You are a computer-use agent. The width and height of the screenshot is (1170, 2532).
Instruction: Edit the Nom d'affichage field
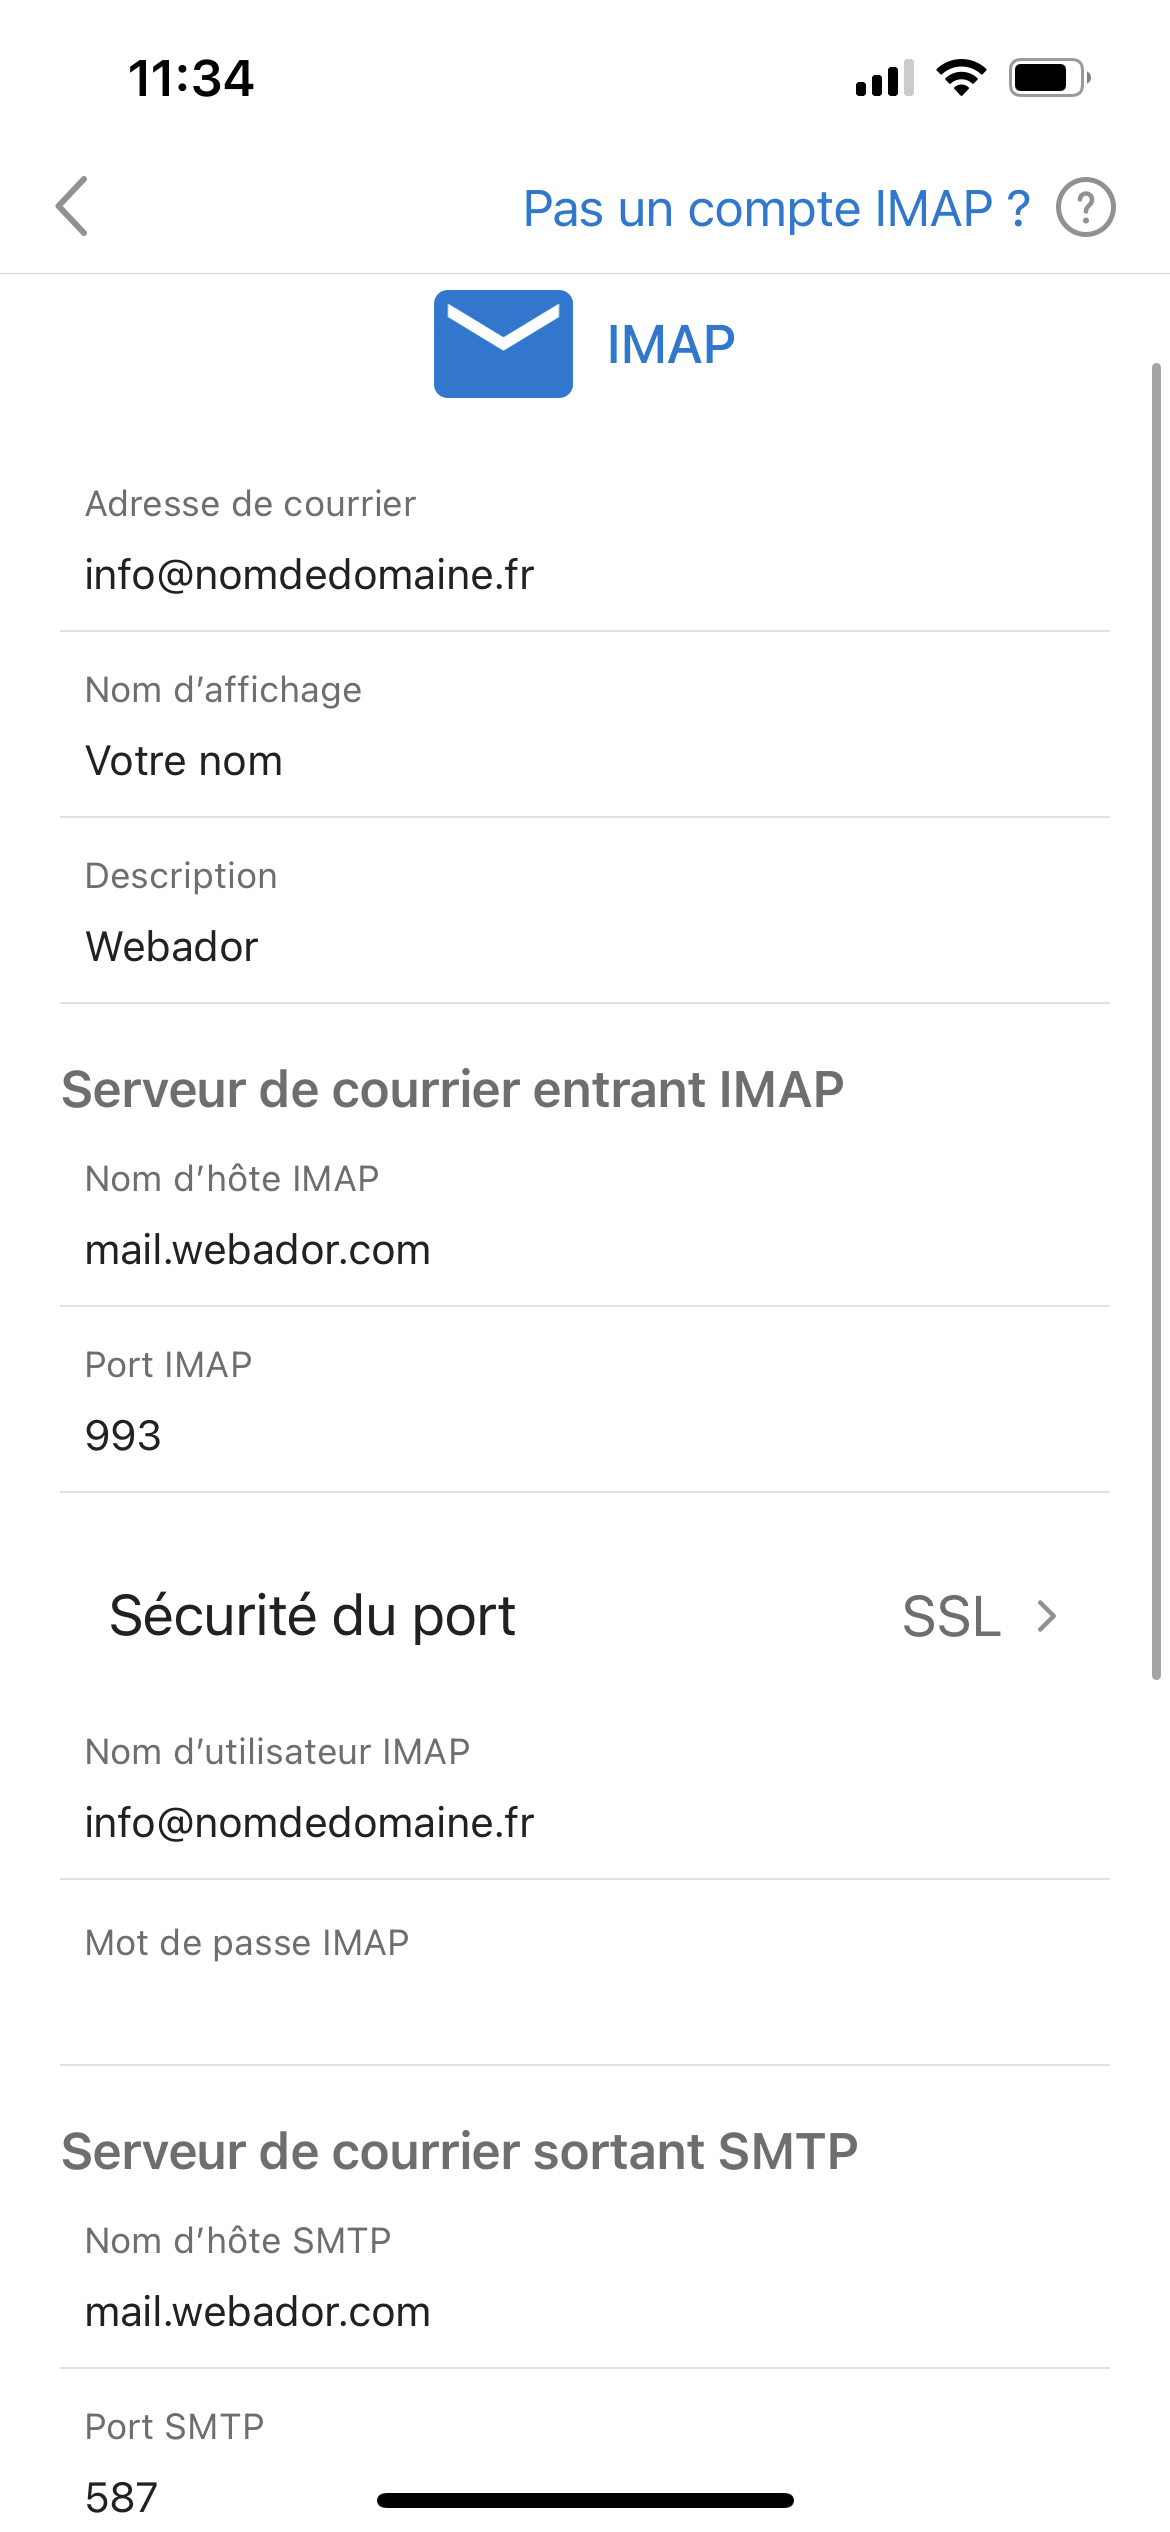(585, 726)
